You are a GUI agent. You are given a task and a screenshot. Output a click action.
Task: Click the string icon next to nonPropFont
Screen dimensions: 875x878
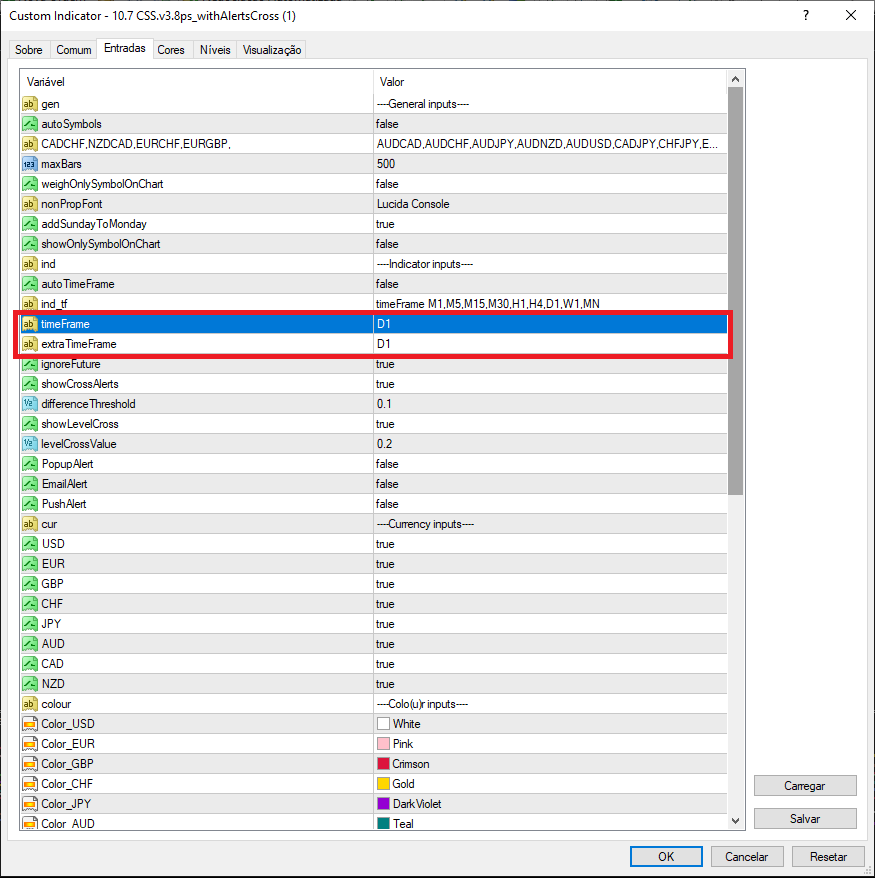(x=30, y=204)
